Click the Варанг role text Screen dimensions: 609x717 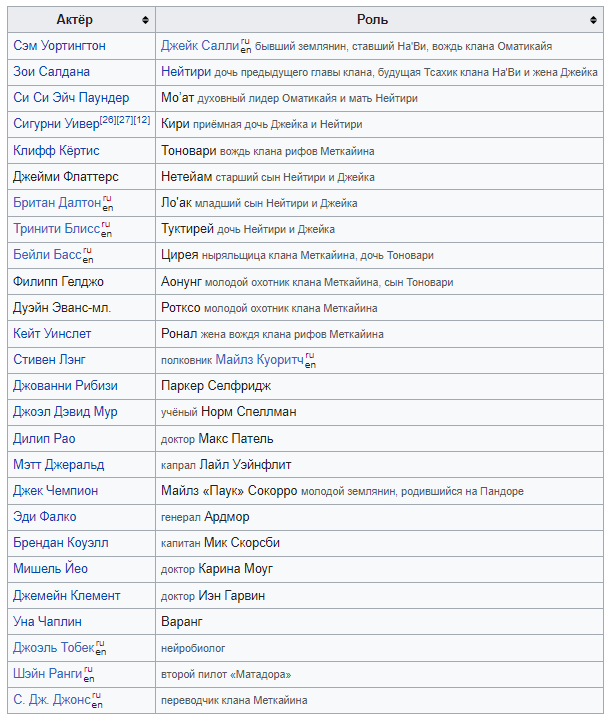click(182, 622)
